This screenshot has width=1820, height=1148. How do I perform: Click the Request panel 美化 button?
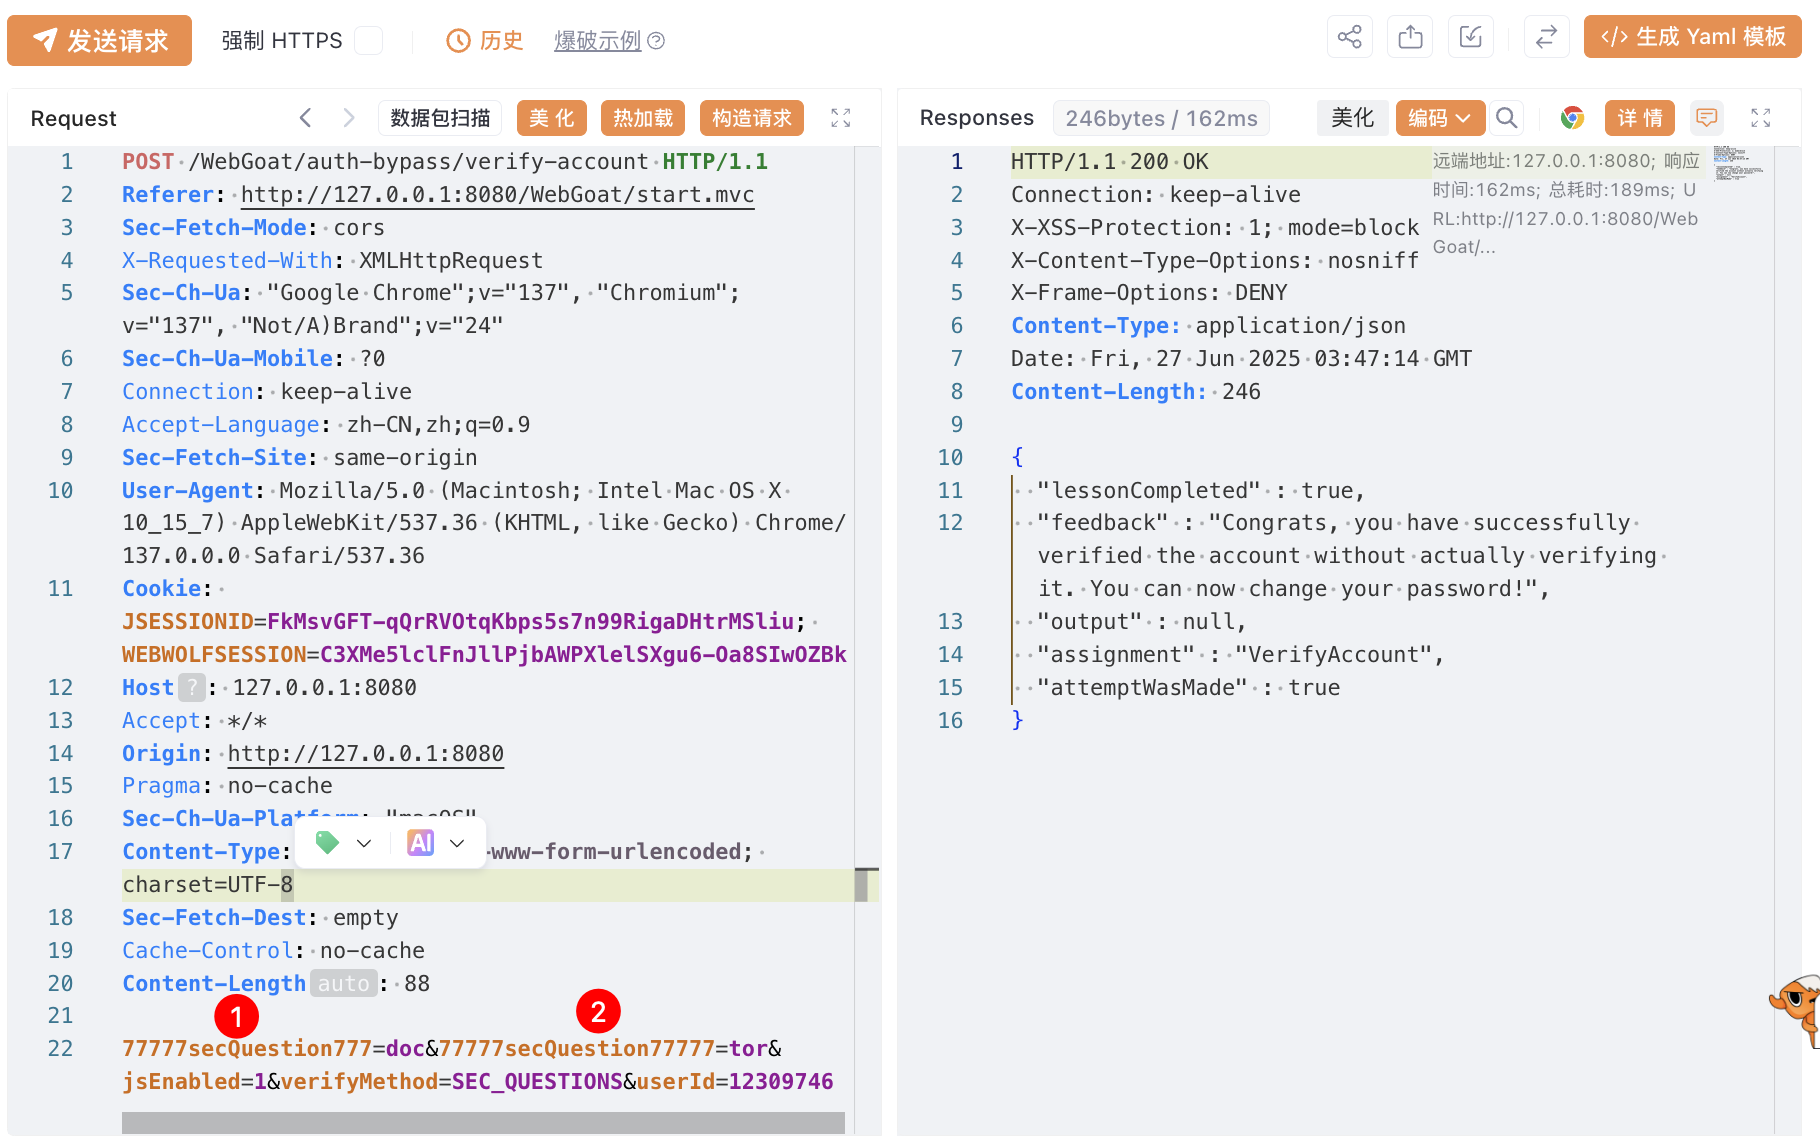pos(551,118)
